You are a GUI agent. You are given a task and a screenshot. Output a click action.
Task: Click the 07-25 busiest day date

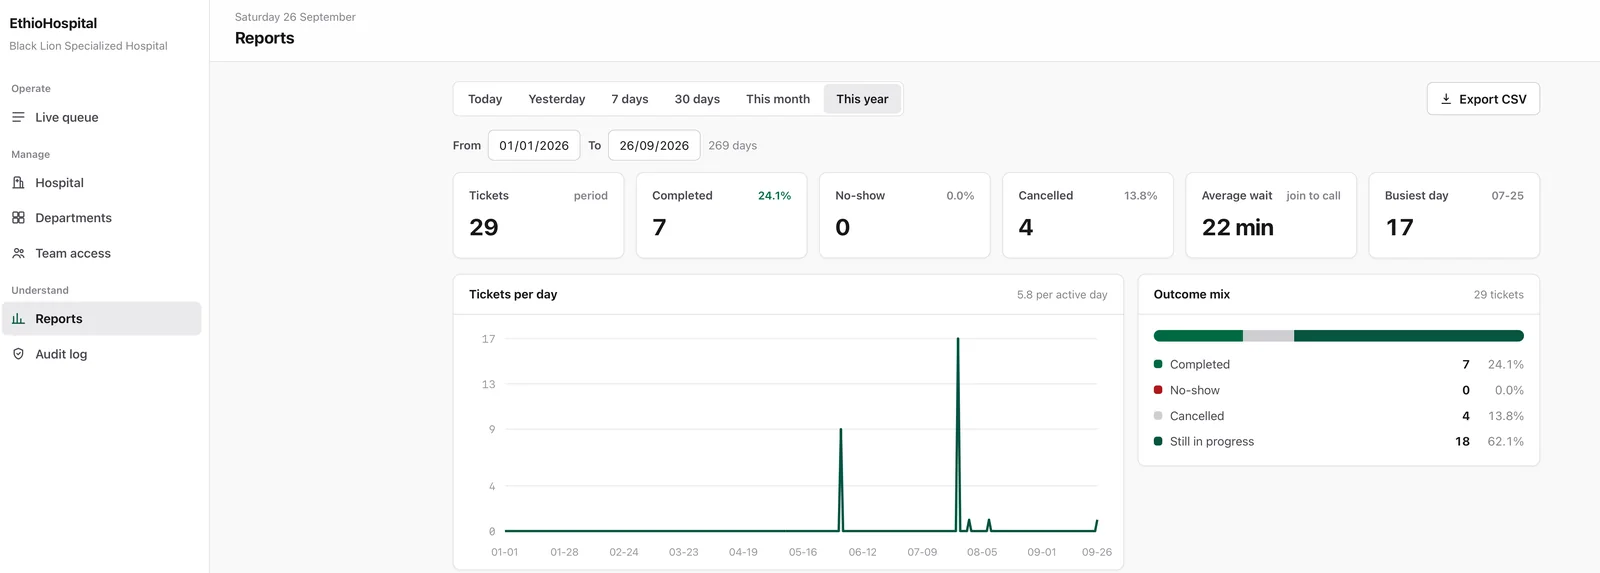1508,196
